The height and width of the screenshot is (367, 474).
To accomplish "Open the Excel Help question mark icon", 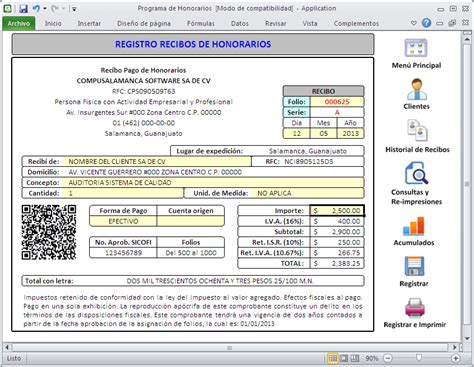I will pyautogui.click(x=426, y=23).
